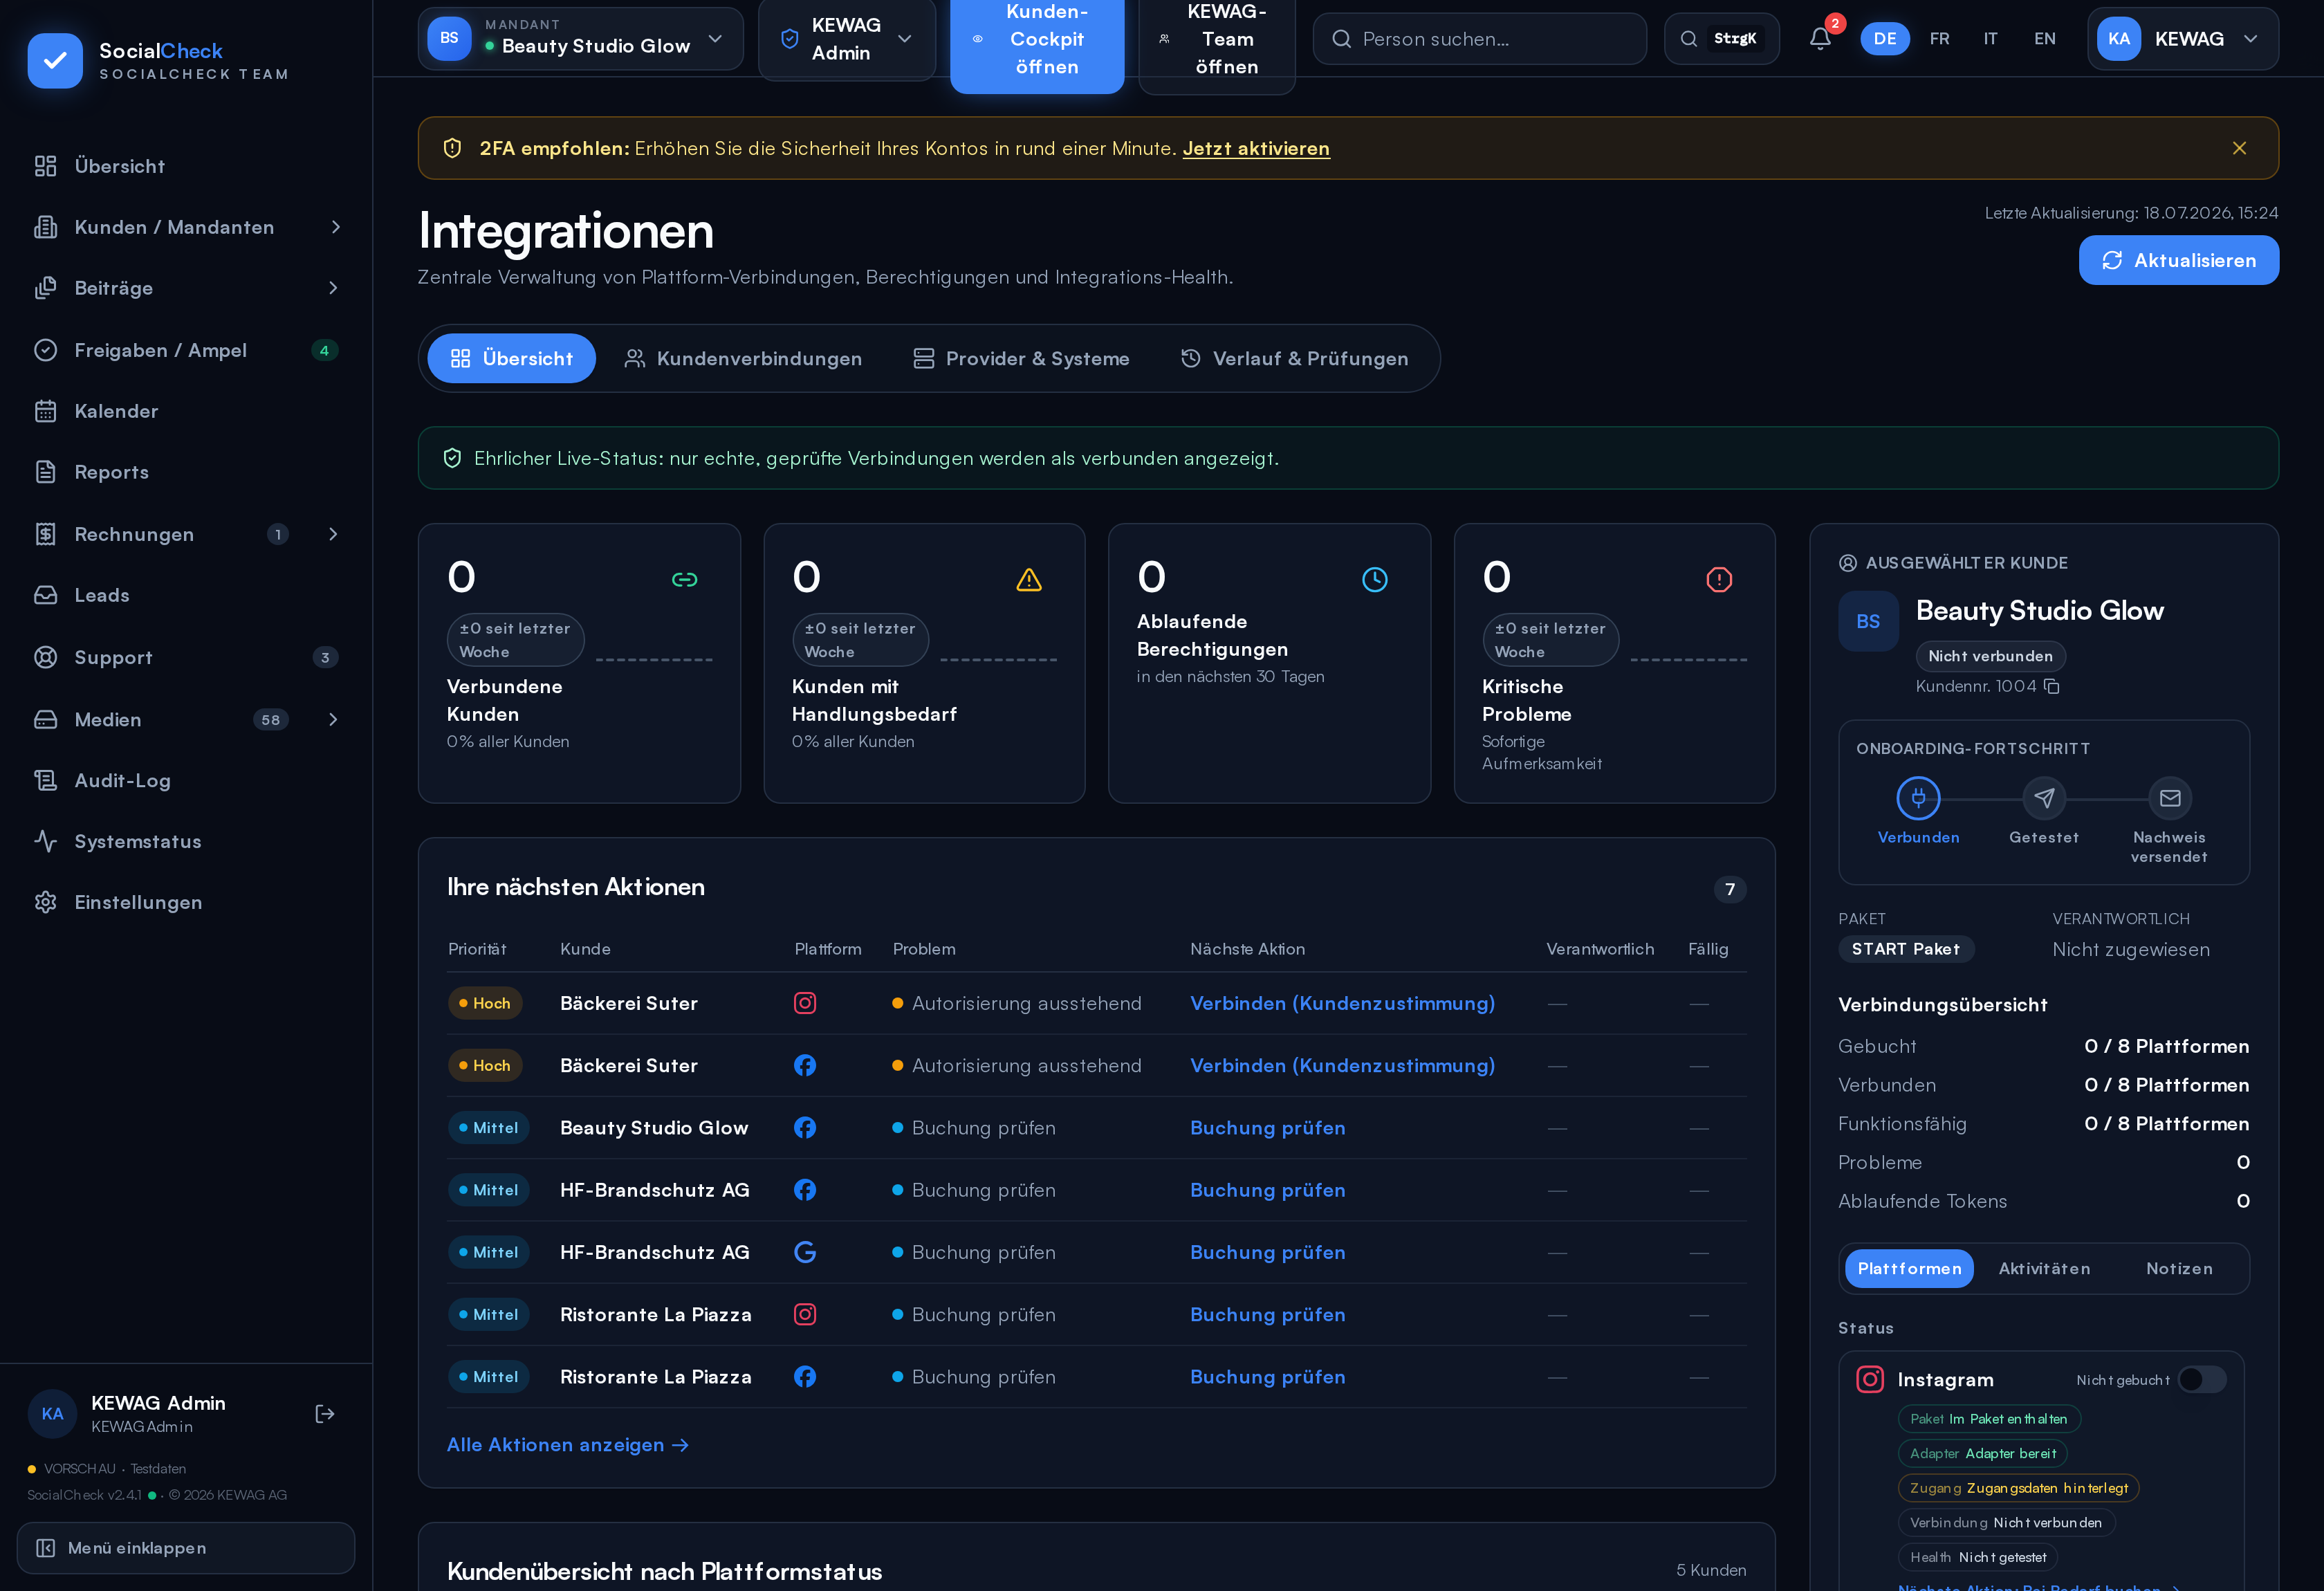This screenshot has height=1591, width=2324.
Task: Open the notifications bell
Action: [1820, 39]
